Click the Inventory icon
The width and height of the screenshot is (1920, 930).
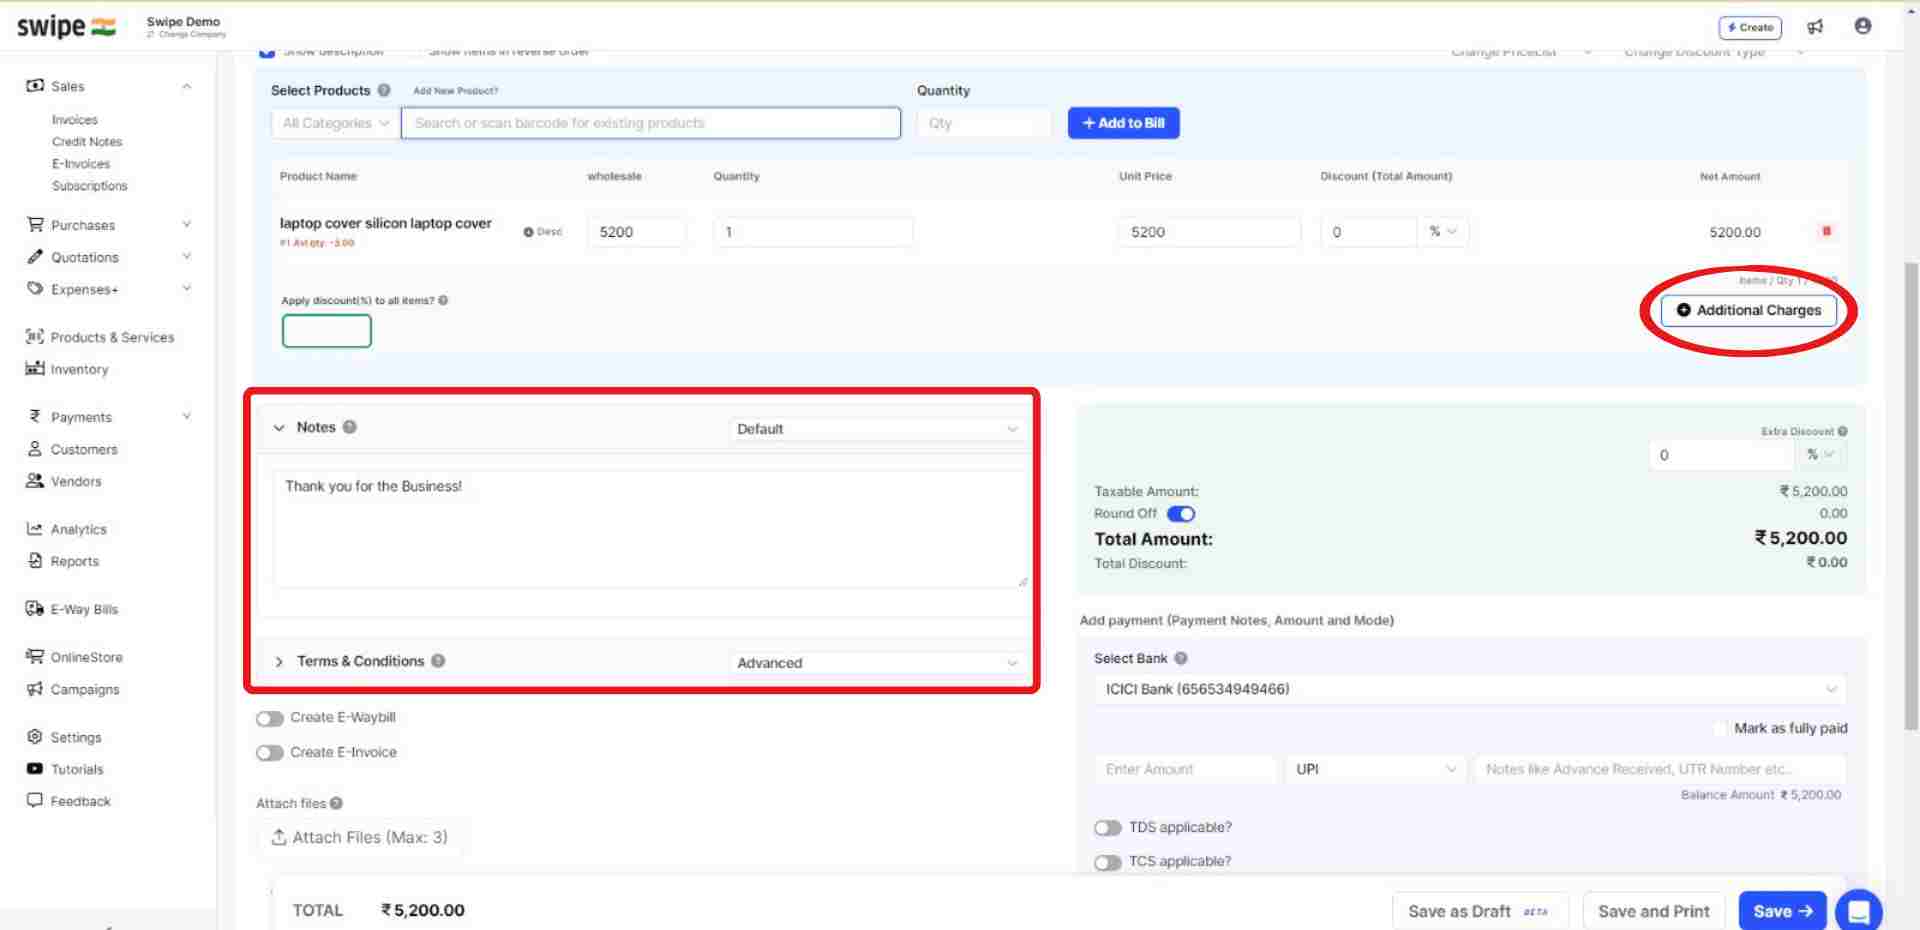[35, 369]
